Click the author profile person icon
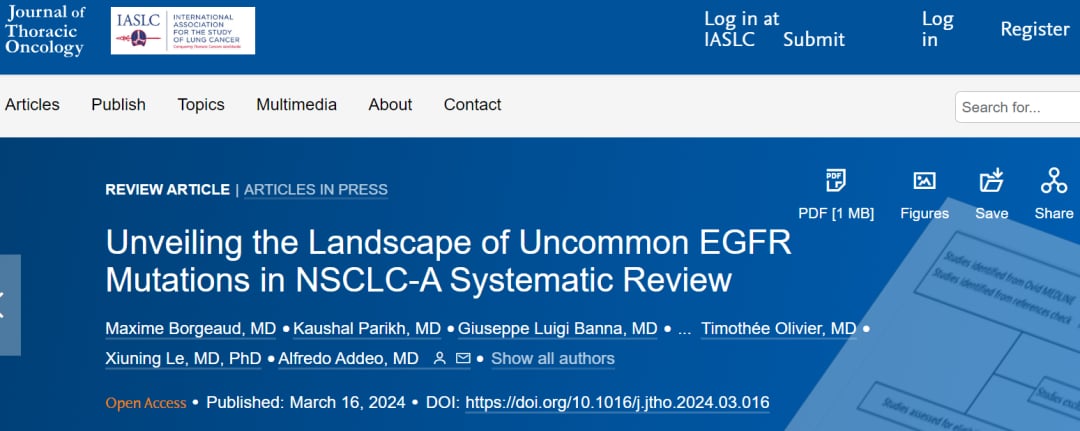This screenshot has height=431, width=1080. point(439,358)
